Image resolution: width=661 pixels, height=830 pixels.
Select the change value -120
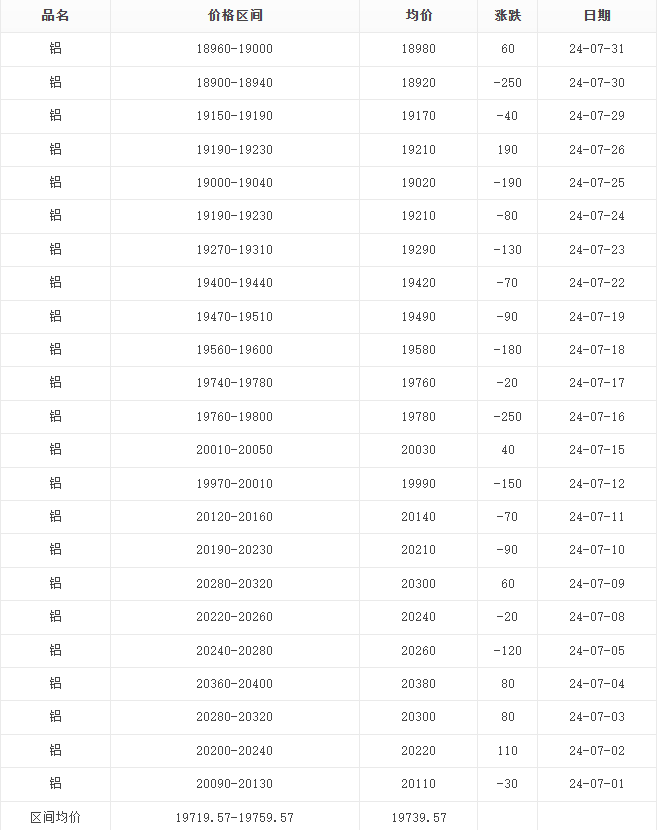[507, 651]
